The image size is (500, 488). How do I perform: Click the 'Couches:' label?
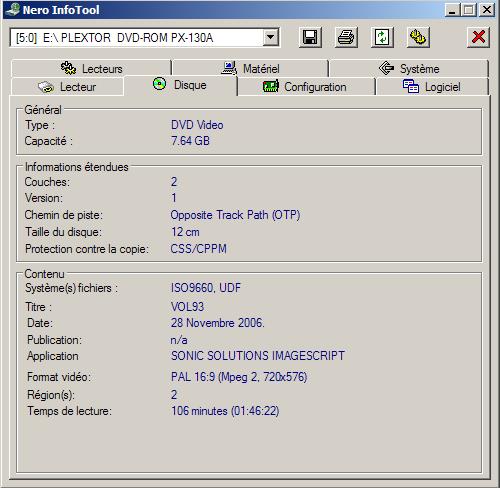[47, 182]
